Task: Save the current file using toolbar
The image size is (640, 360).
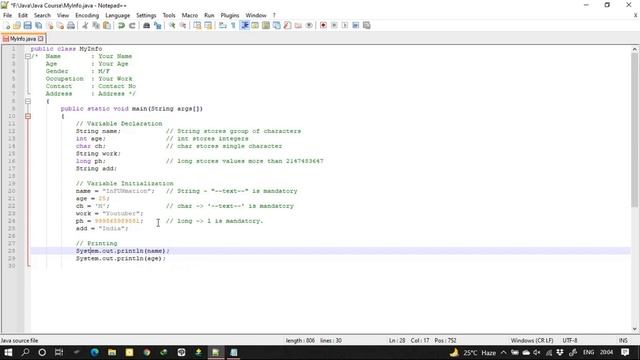Action: click(x=27, y=25)
